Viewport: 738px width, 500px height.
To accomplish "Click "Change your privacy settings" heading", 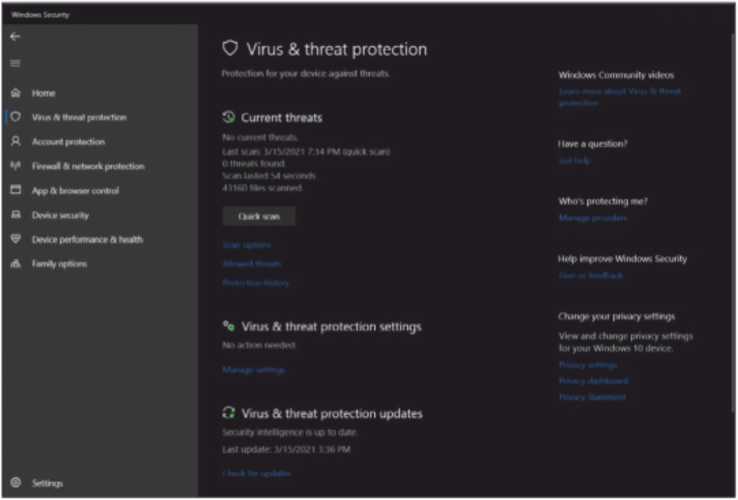I will click(x=617, y=316).
